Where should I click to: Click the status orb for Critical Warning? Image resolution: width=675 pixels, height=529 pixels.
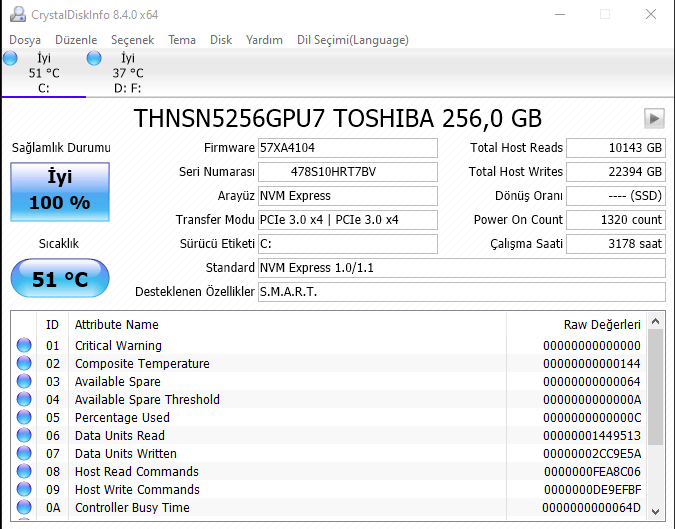click(24, 345)
